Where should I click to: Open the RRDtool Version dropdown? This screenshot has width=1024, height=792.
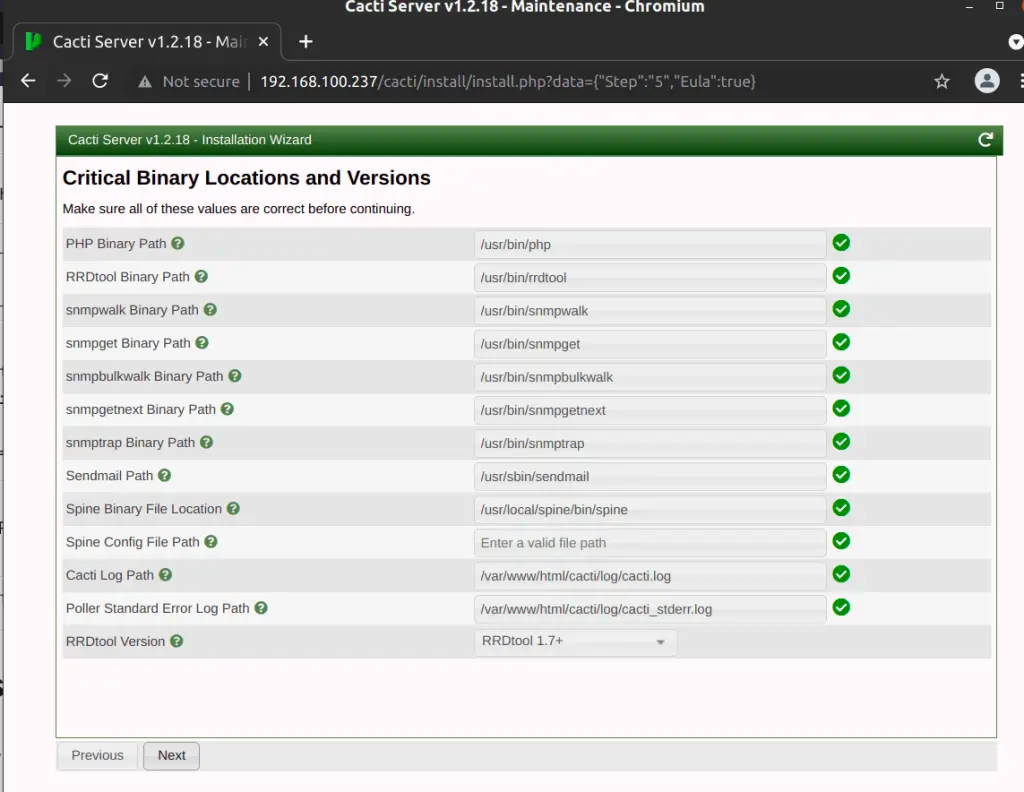(575, 641)
